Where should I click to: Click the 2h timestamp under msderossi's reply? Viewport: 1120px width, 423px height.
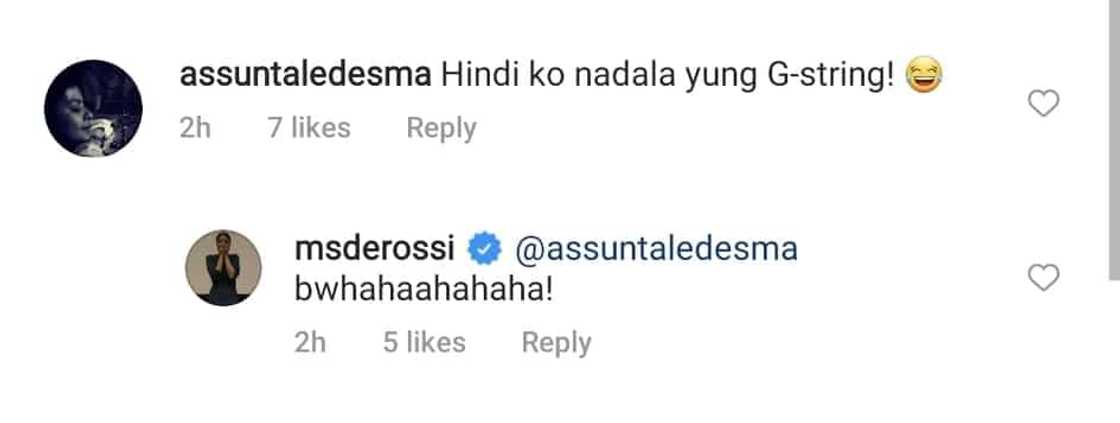click(x=310, y=343)
